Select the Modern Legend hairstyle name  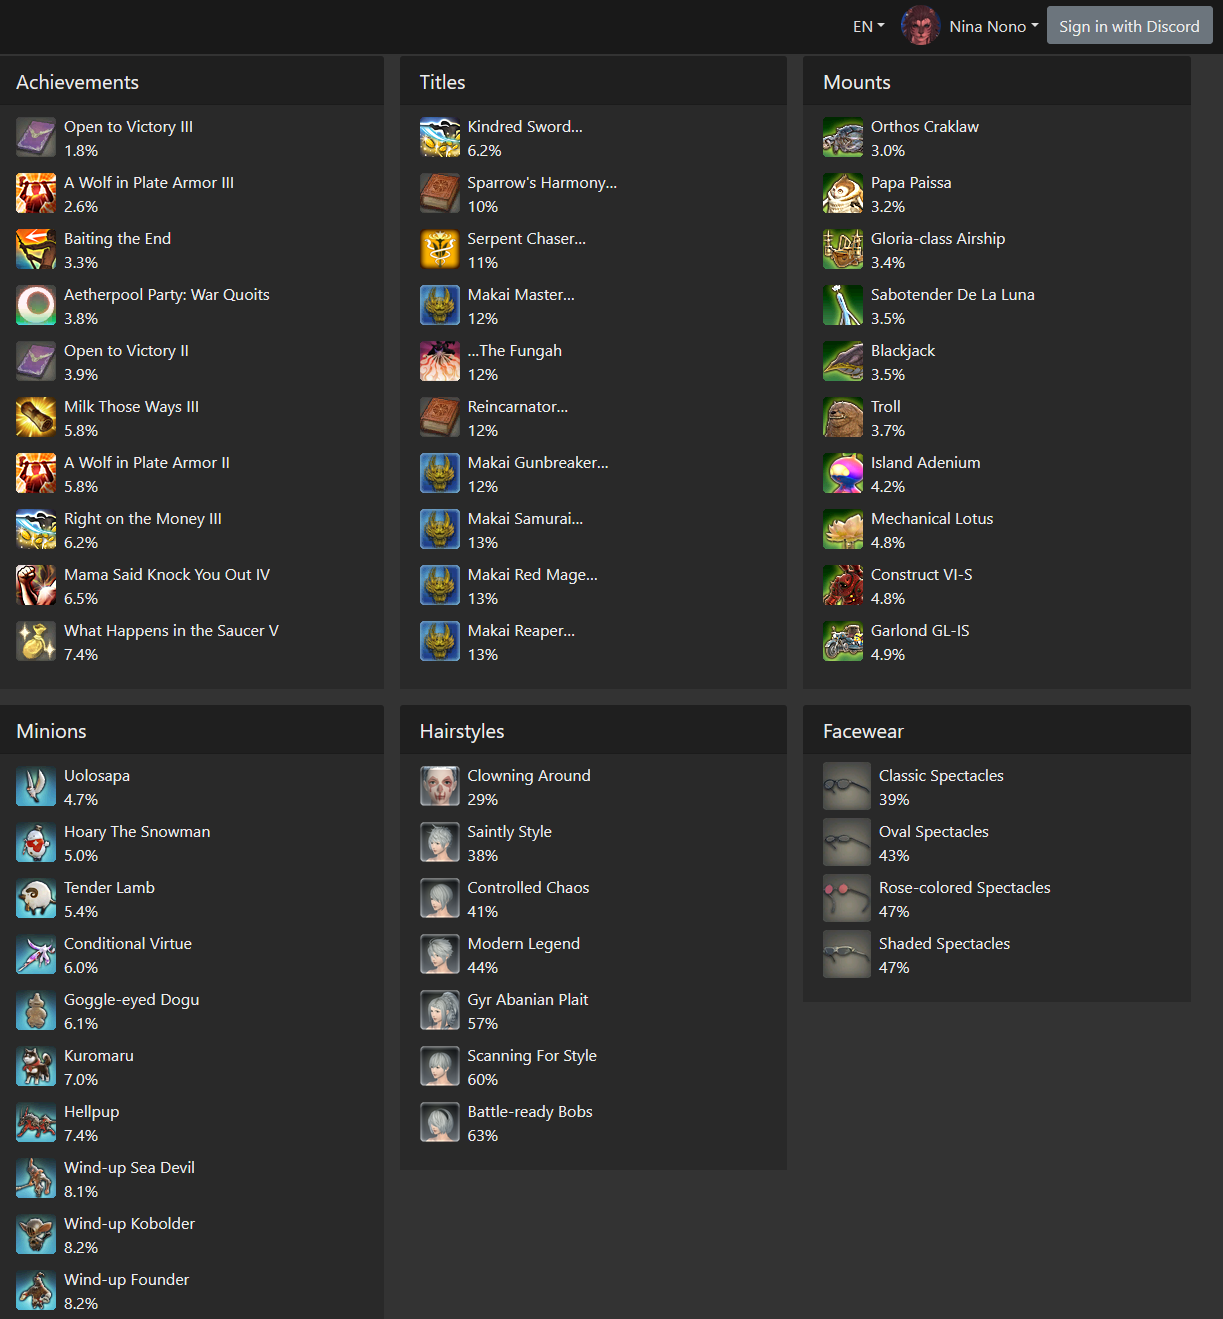pos(524,944)
